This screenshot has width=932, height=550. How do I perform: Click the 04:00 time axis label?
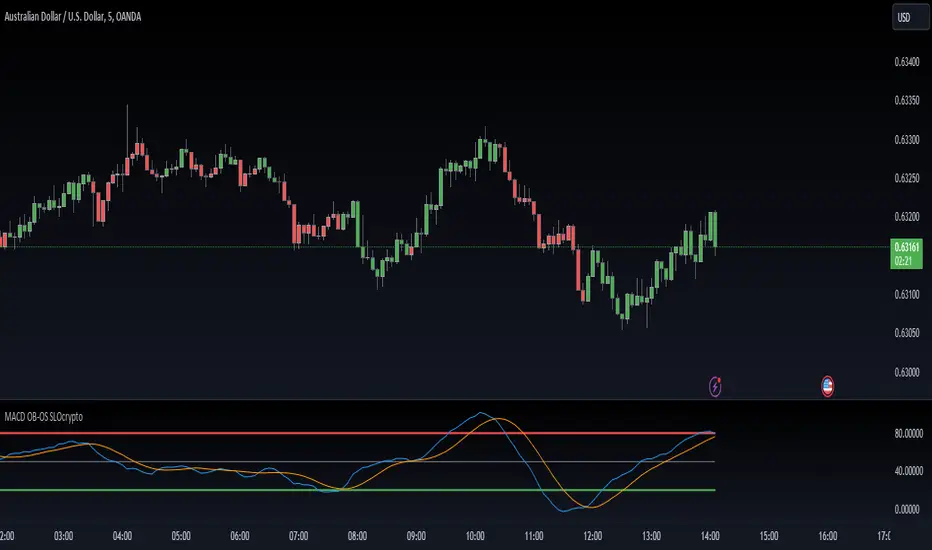pyautogui.click(x=122, y=536)
